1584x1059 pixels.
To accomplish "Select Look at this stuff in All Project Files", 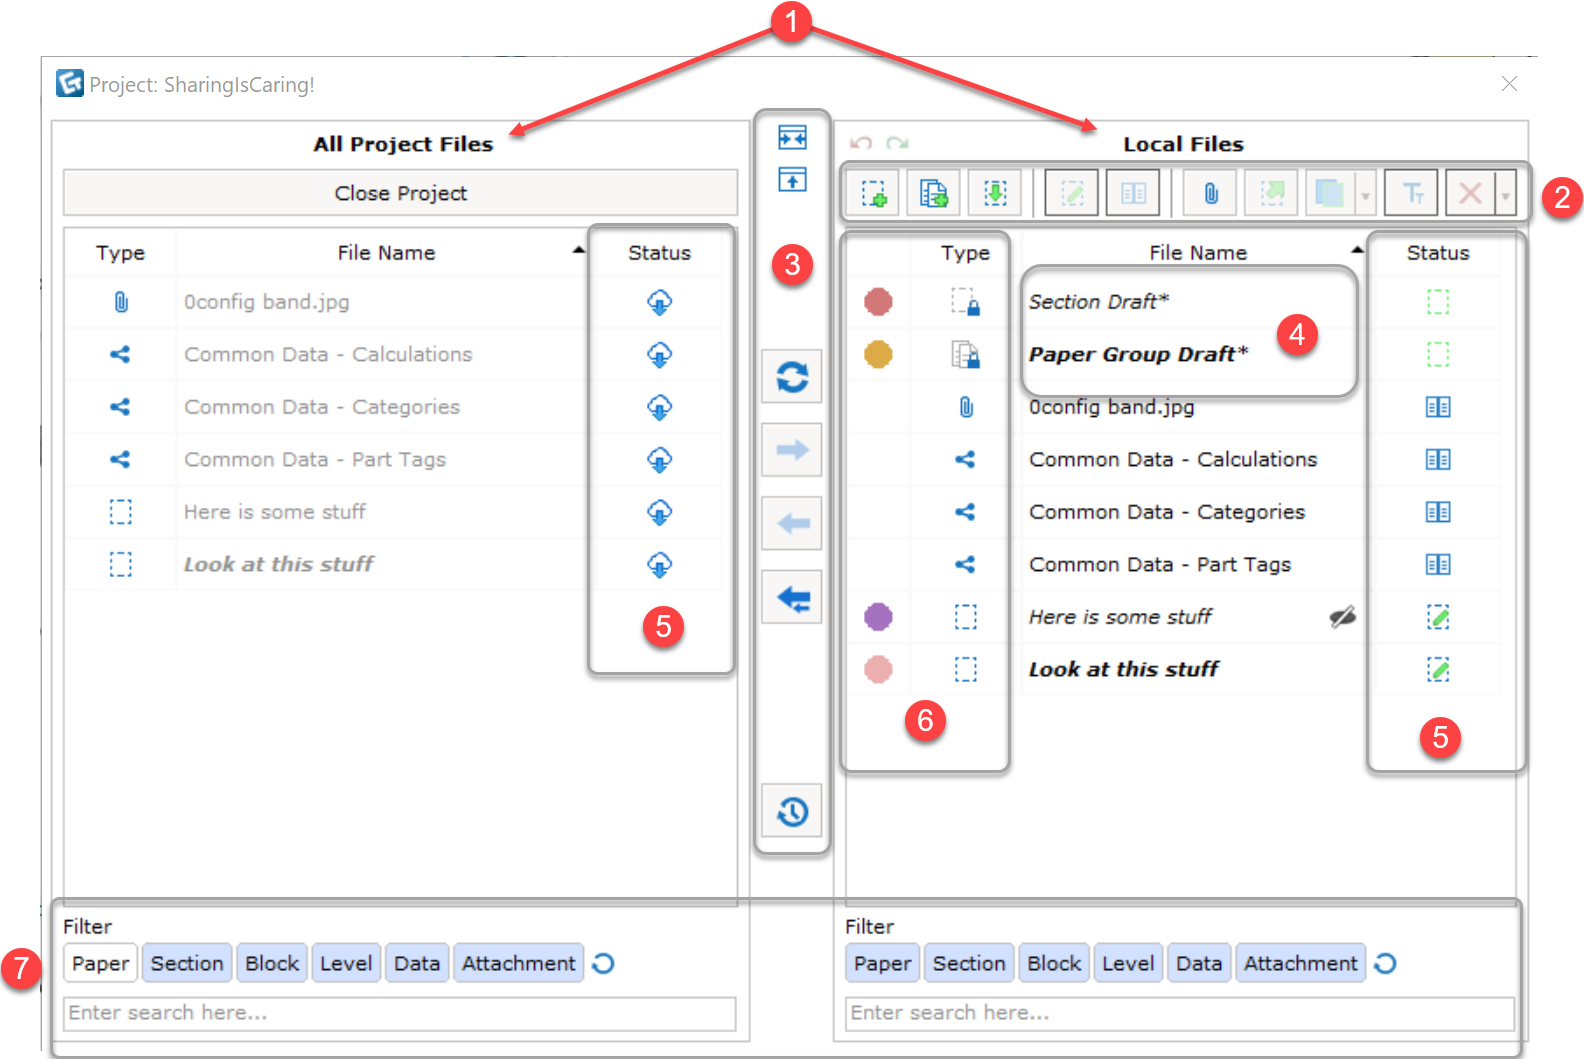I will coord(278,564).
